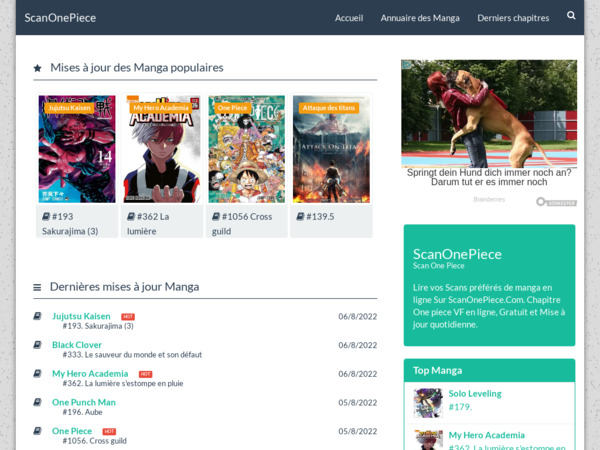Open chapter #1056 Cross guild card link
Screen dimensions: 600x450
click(x=242, y=224)
